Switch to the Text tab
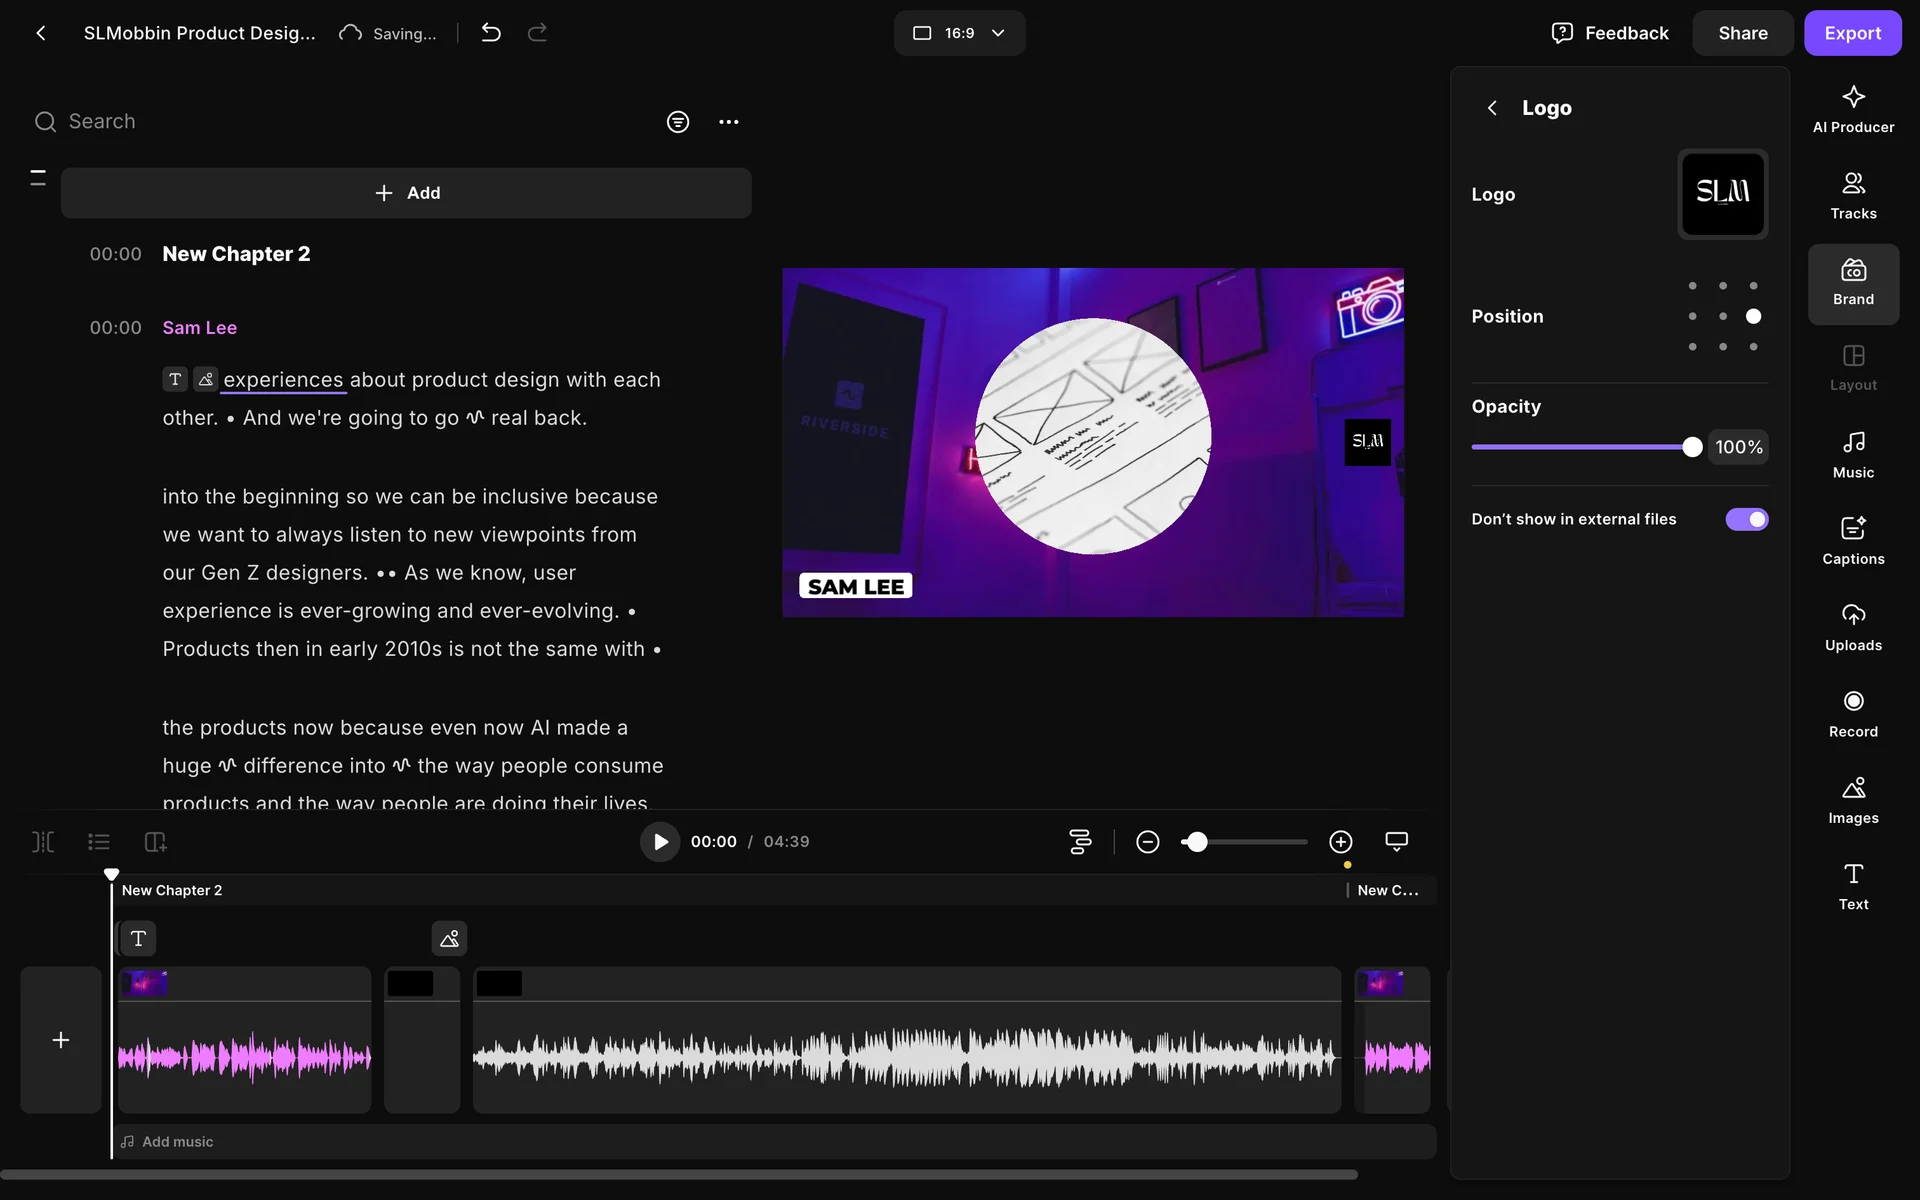Image resolution: width=1920 pixels, height=1200 pixels. click(x=1852, y=886)
